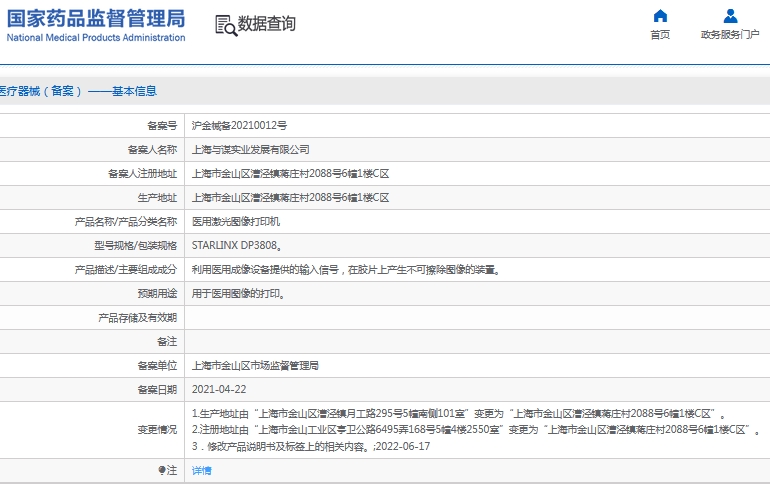Click the bullet icon beside 注
This screenshot has height=486, width=770.
pos(162,470)
